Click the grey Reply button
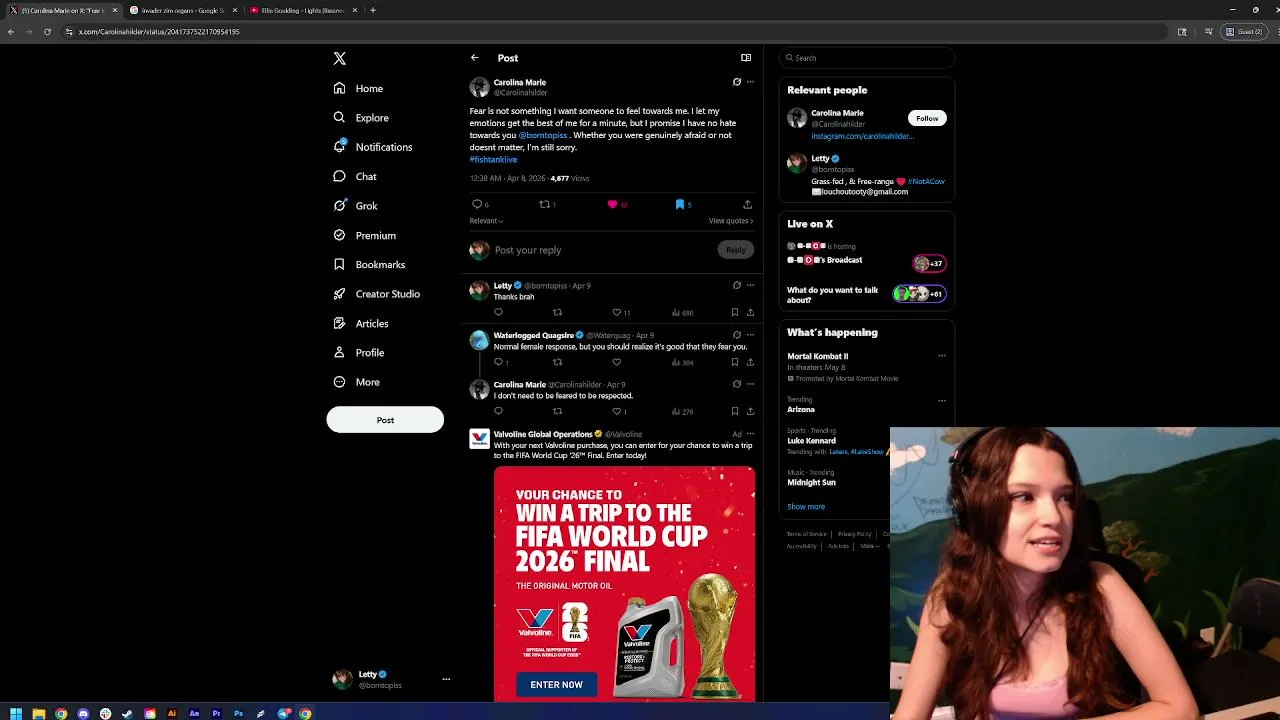 point(736,250)
